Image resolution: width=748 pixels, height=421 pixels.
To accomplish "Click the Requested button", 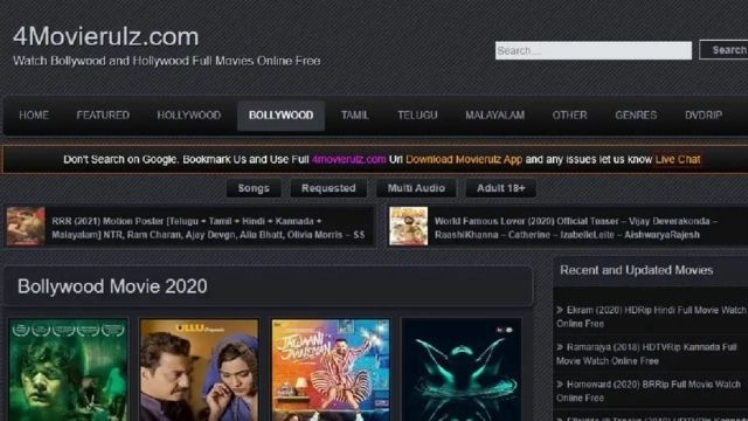I will pos(328,188).
